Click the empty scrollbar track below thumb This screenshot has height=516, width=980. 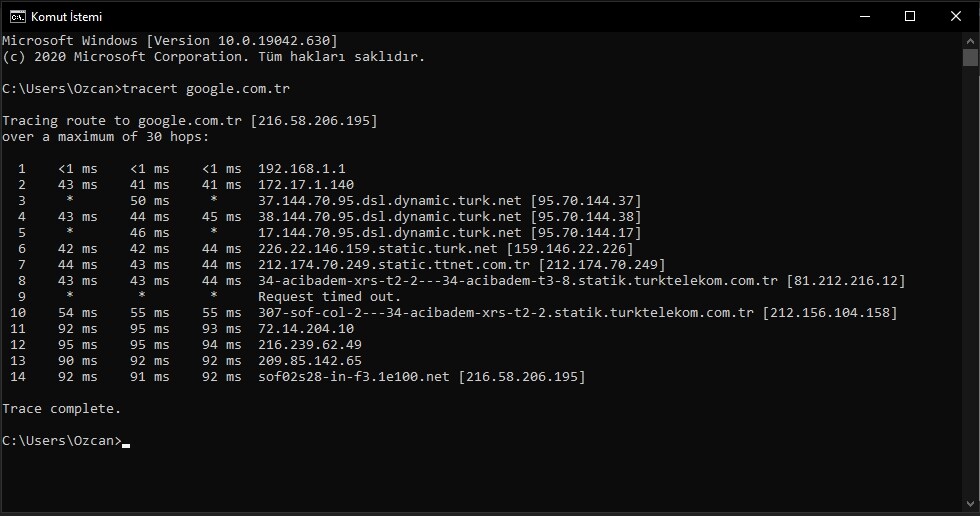(x=971, y=281)
